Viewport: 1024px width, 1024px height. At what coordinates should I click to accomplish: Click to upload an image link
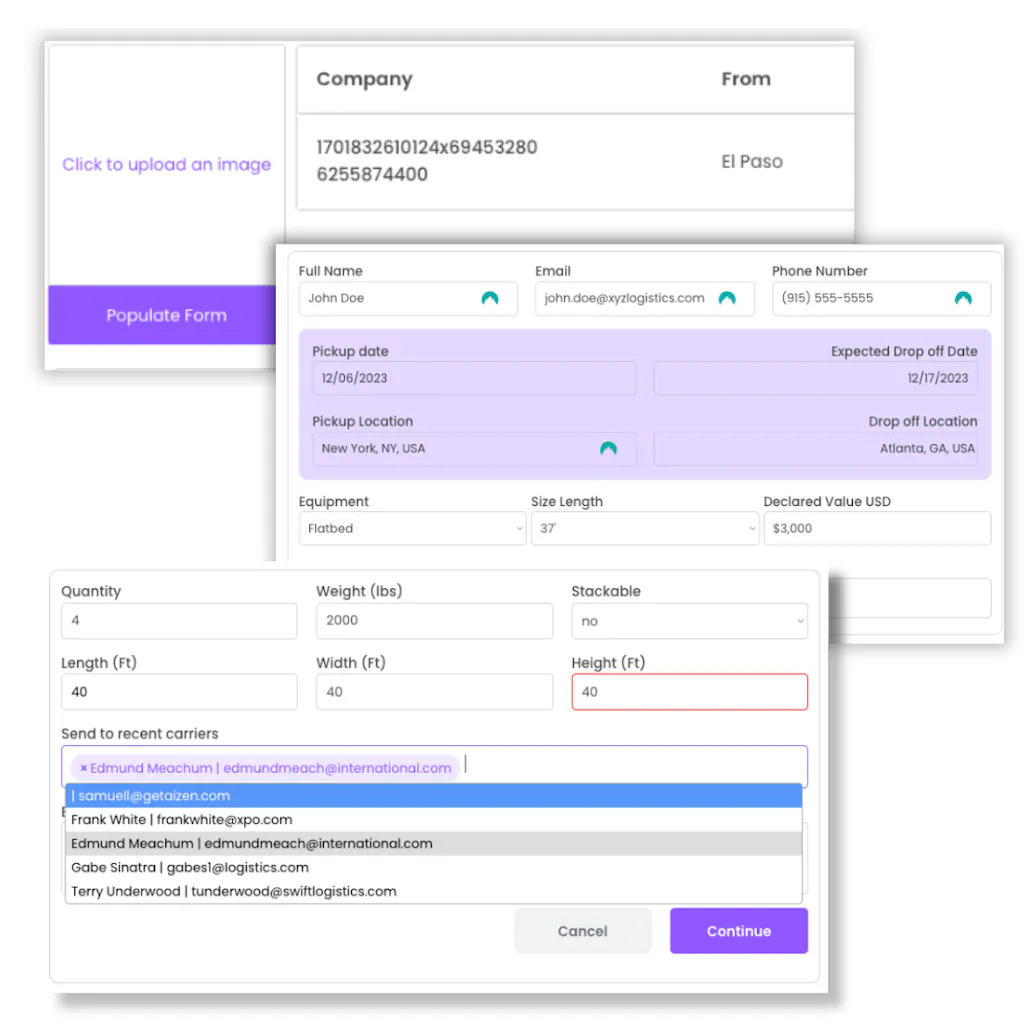[166, 165]
